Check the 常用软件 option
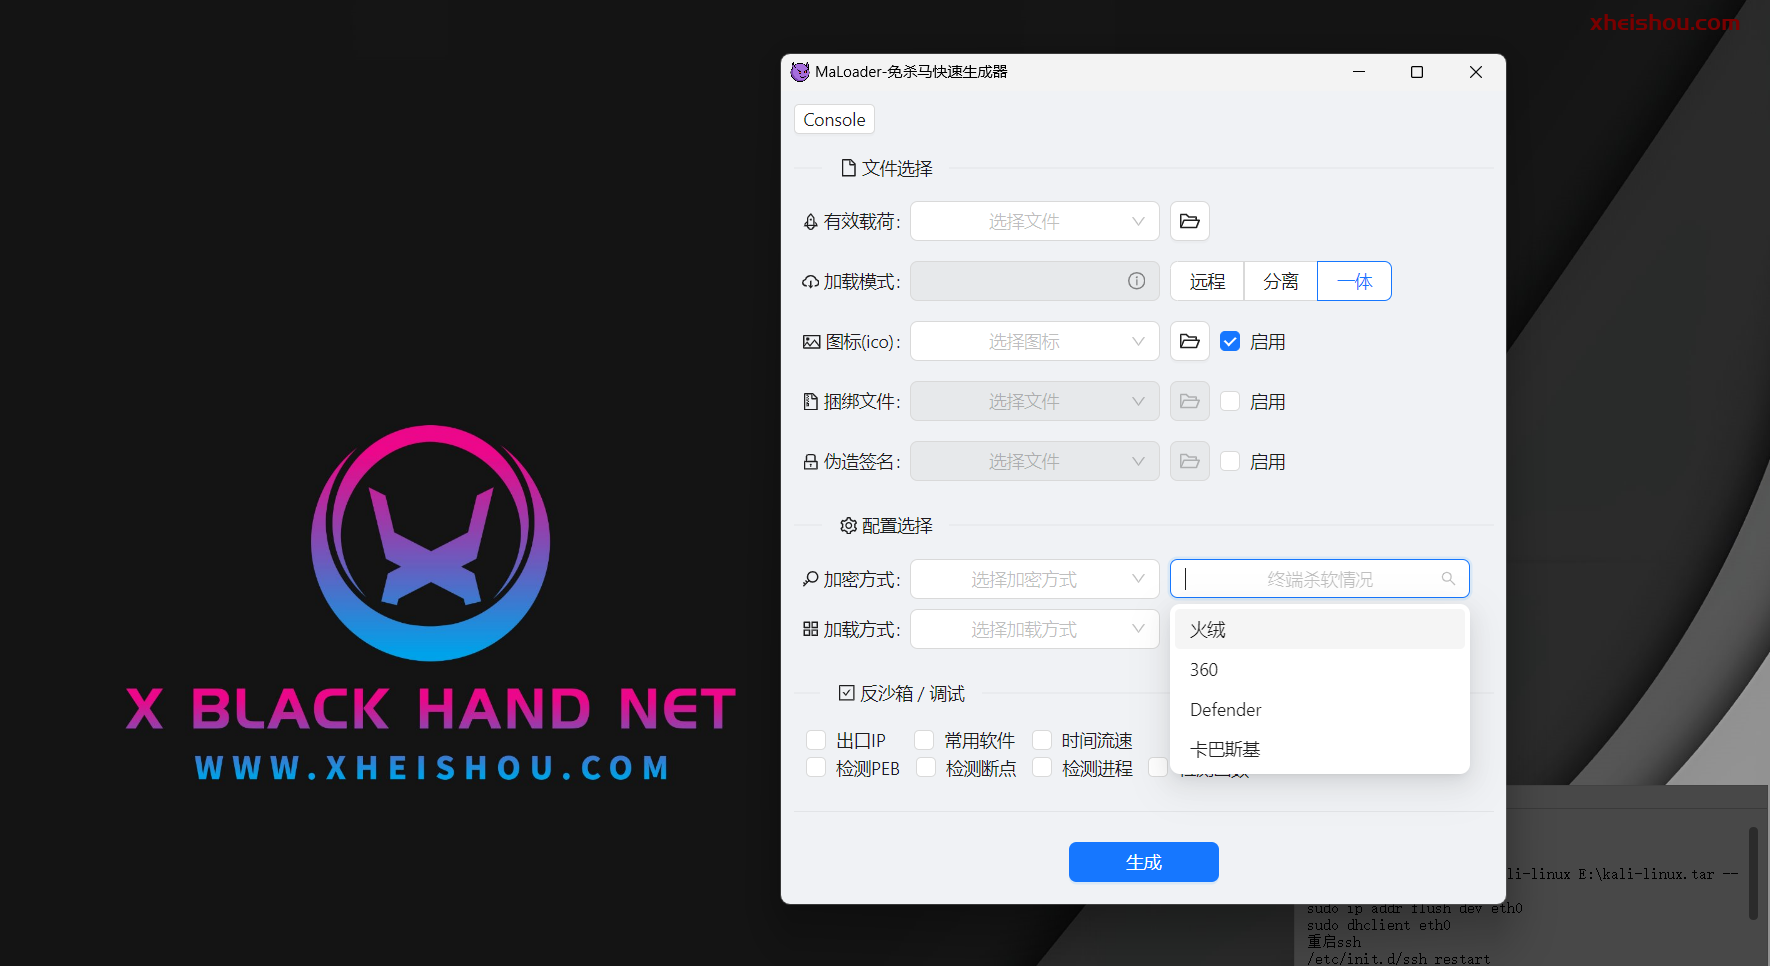 [x=924, y=740]
